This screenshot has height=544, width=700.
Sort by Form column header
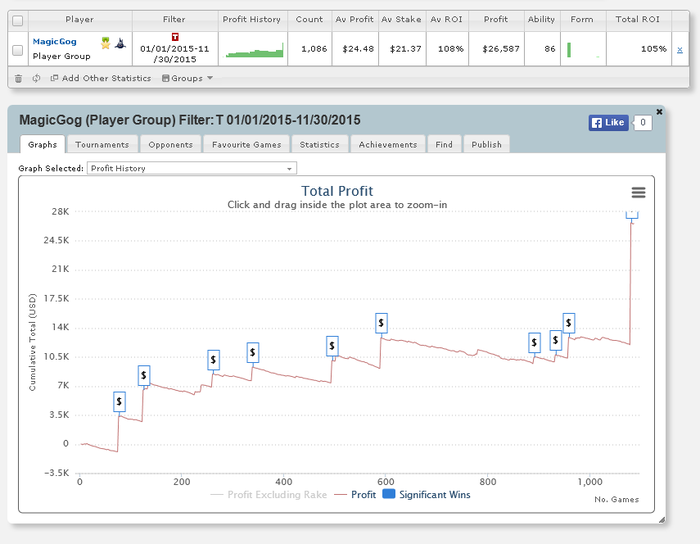[x=582, y=20]
